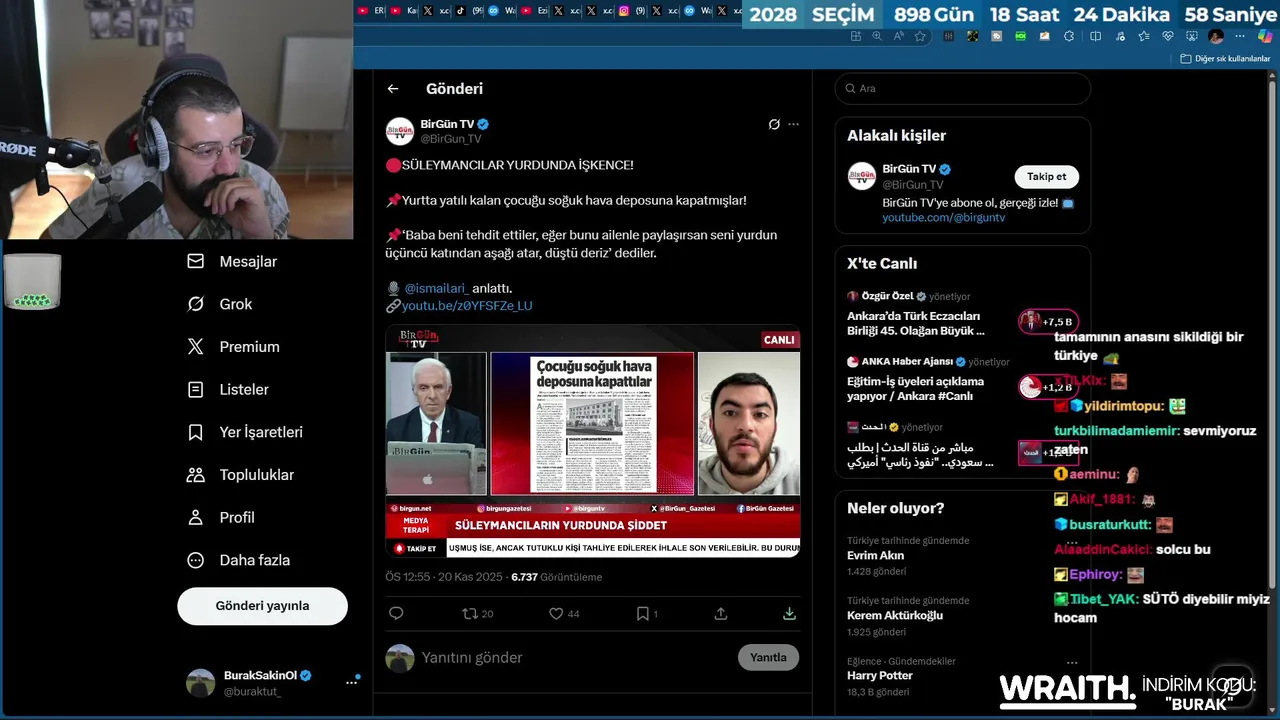Open the @ismailari_ mention
Image resolution: width=1280 pixels, height=720 pixels.
[436, 288]
